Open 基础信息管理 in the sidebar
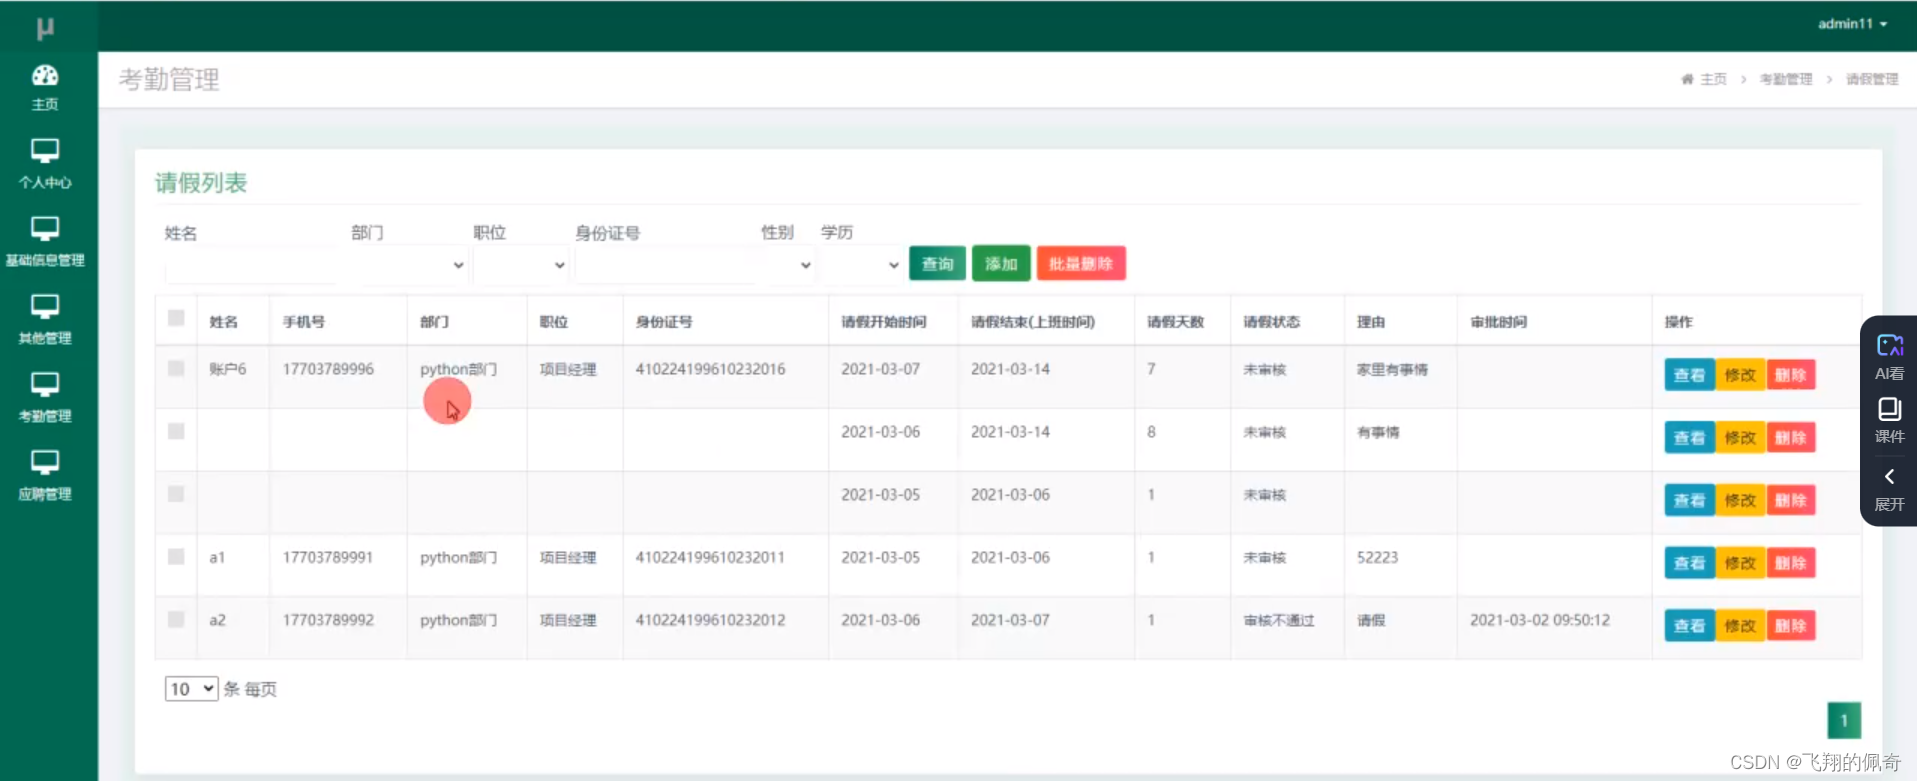This screenshot has width=1917, height=781. tap(45, 242)
